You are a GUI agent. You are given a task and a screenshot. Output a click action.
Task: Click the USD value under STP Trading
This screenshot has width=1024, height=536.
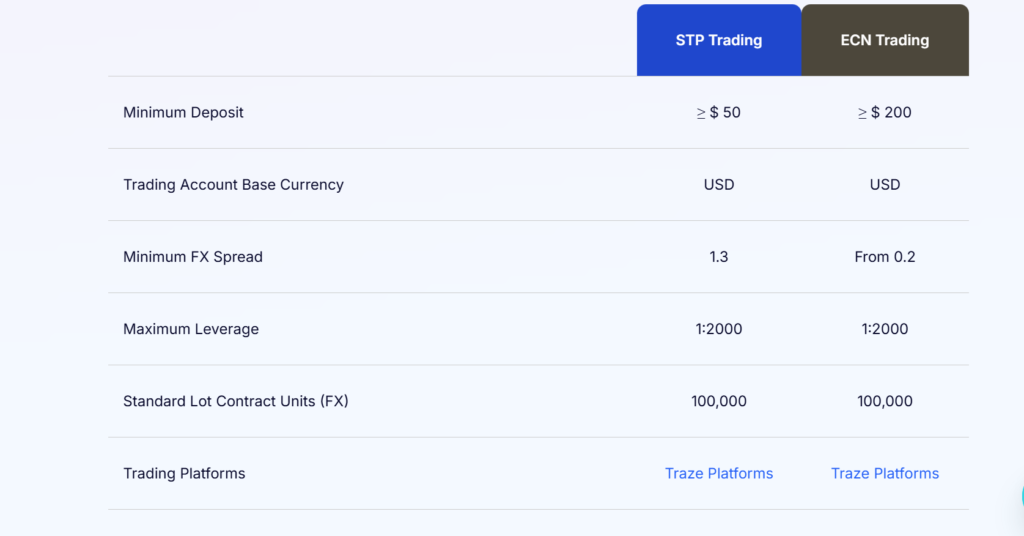click(719, 185)
